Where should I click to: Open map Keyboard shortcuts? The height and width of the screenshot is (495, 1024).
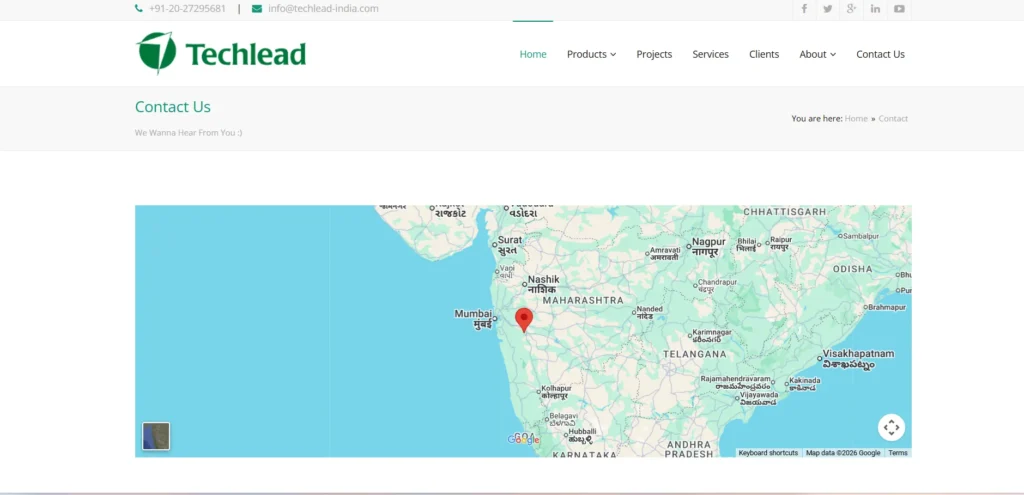tap(768, 453)
